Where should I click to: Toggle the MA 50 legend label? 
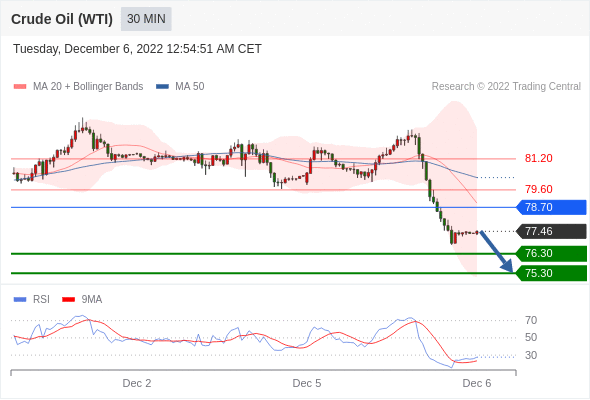click(x=190, y=87)
